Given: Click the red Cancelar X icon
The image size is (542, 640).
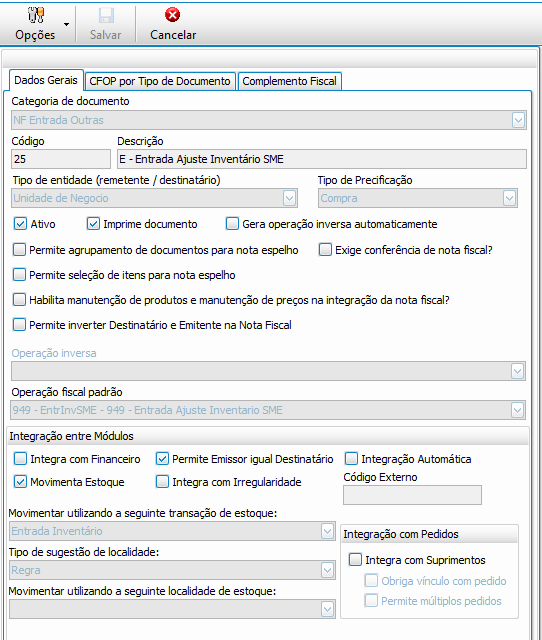Looking at the screenshot, I should point(172,15).
